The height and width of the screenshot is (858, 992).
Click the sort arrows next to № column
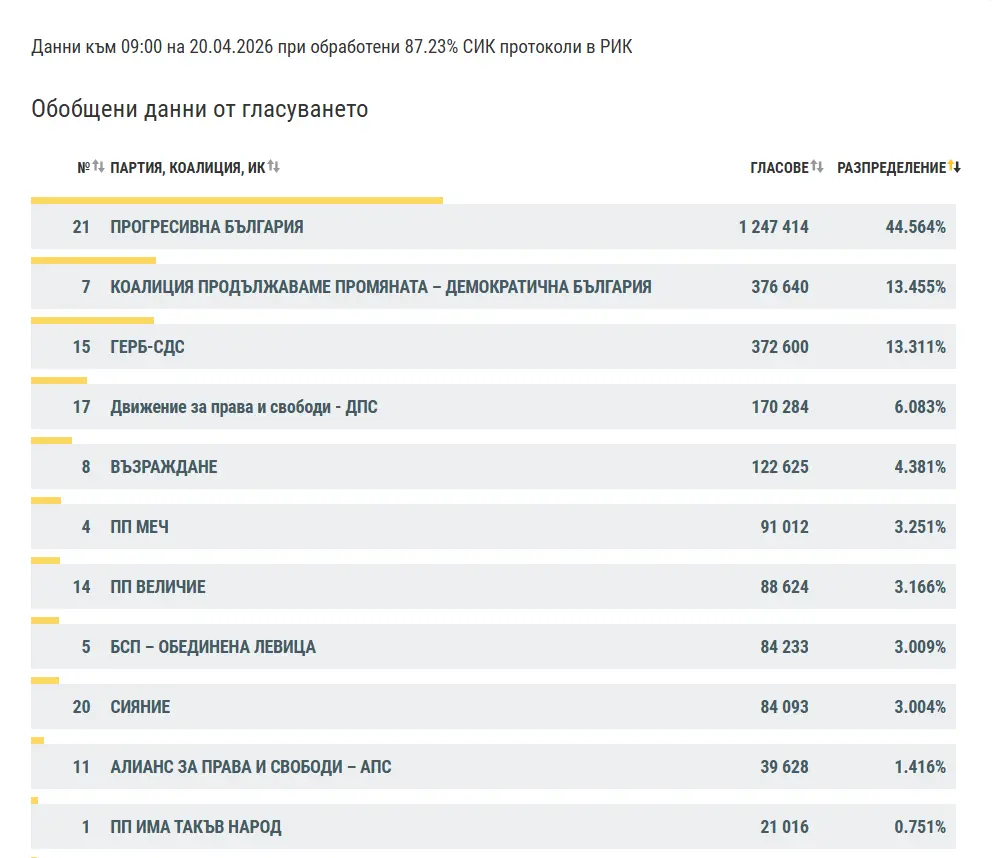pos(98,167)
